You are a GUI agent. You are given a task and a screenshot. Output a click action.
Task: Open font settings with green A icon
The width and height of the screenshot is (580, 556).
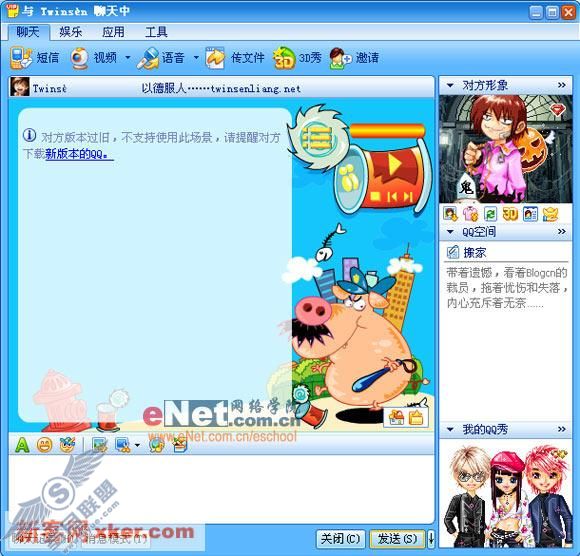(x=22, y=445)
